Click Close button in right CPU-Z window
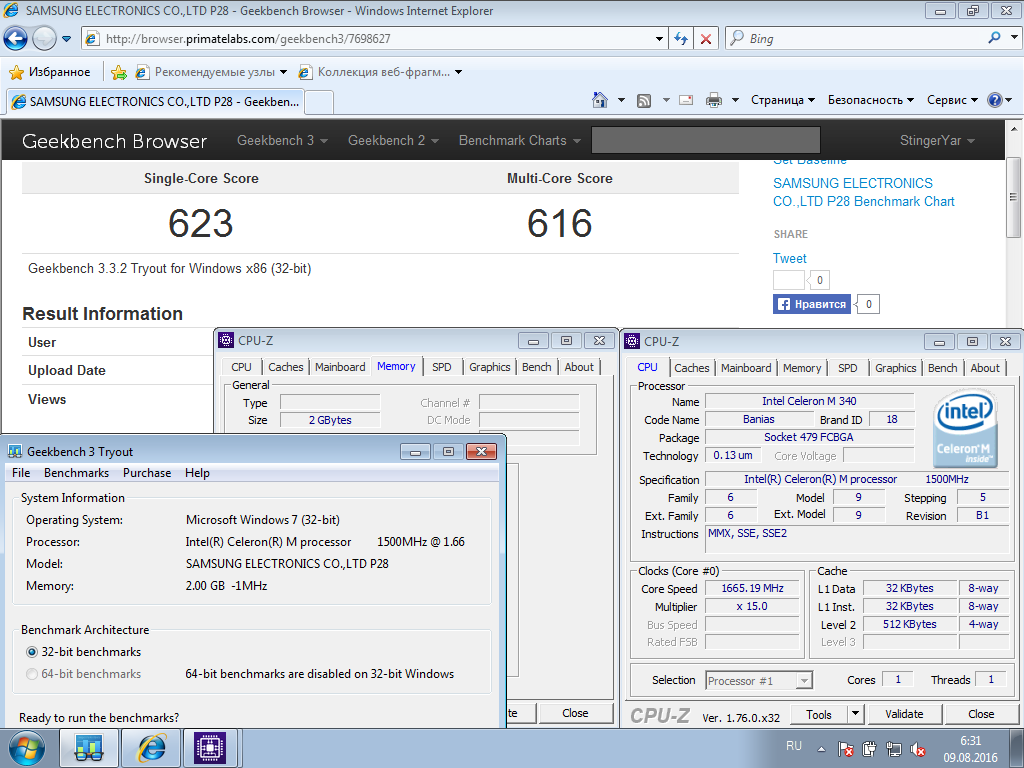Viewport: 1024px width, 768px height. pos(981,714)
